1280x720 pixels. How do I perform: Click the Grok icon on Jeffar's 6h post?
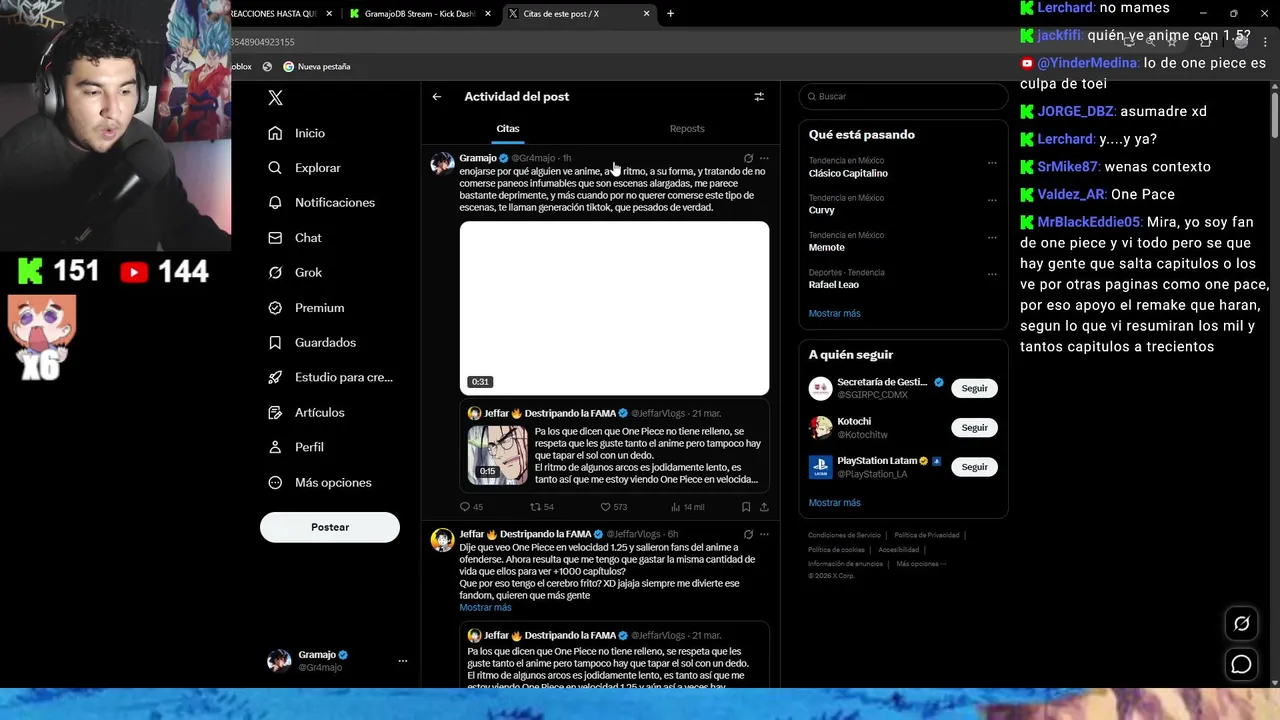point(748,534)
